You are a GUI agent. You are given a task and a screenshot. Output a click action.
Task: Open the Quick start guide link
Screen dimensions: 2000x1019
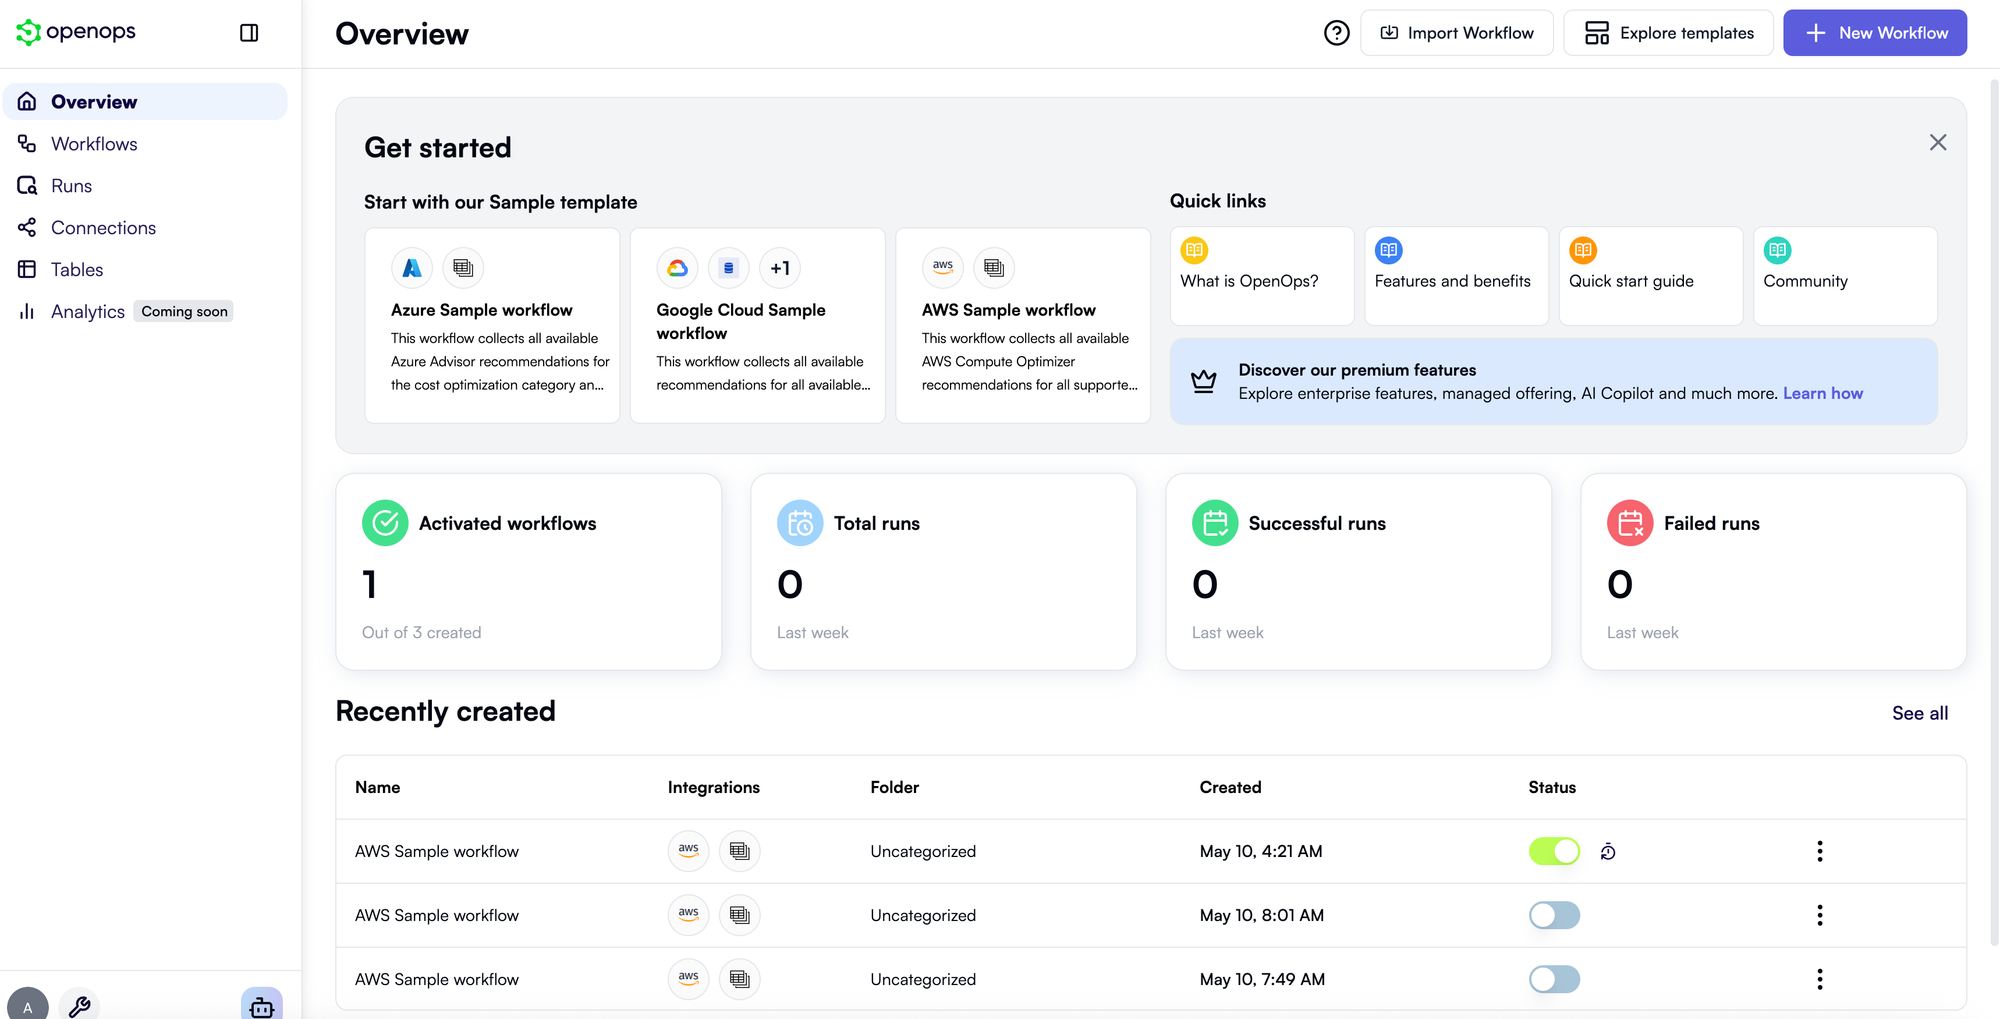(1651, 276)
